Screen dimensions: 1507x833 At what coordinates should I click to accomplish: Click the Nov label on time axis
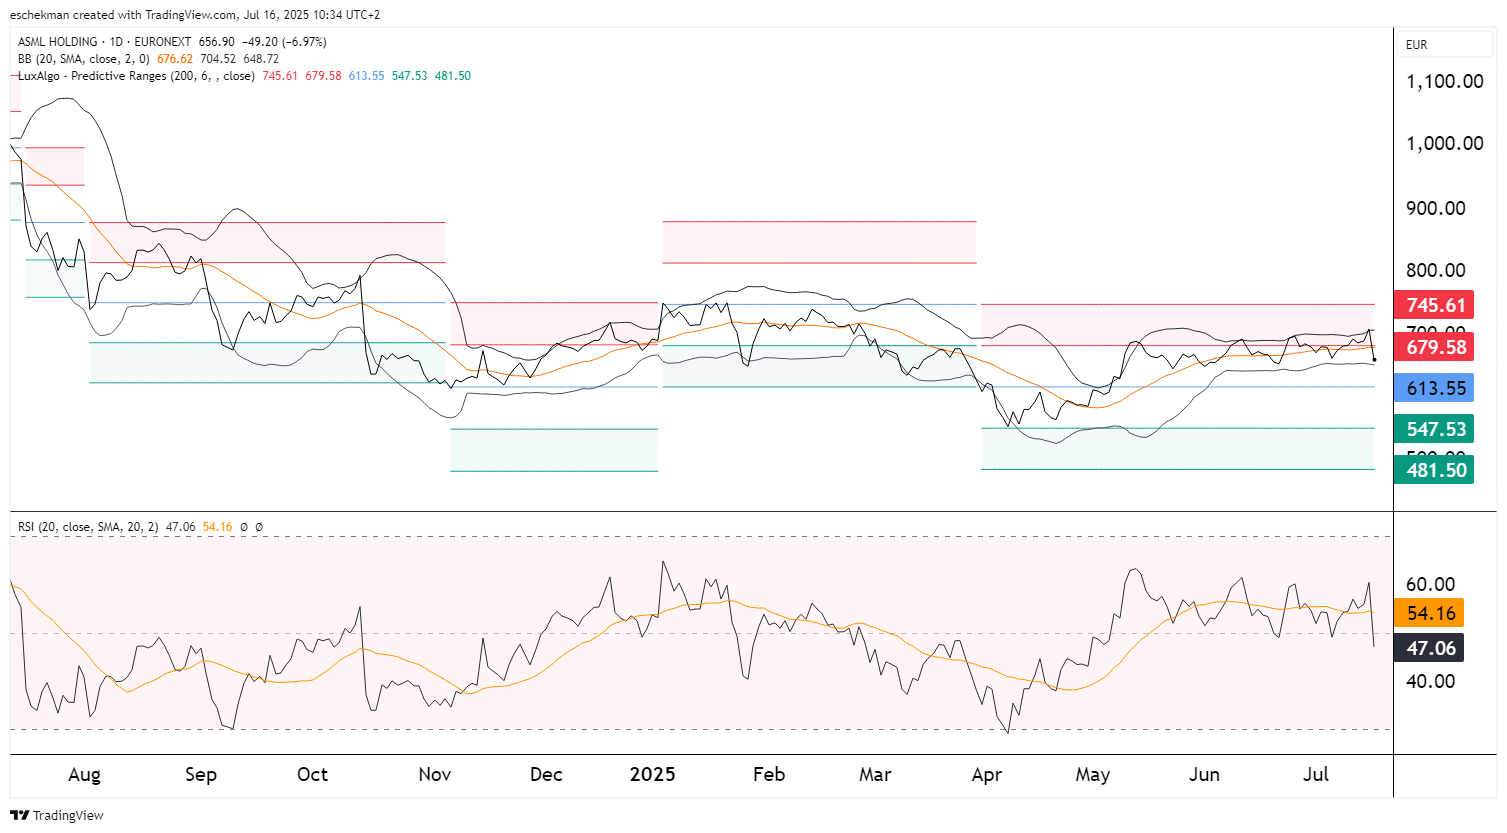coord(434,775)
